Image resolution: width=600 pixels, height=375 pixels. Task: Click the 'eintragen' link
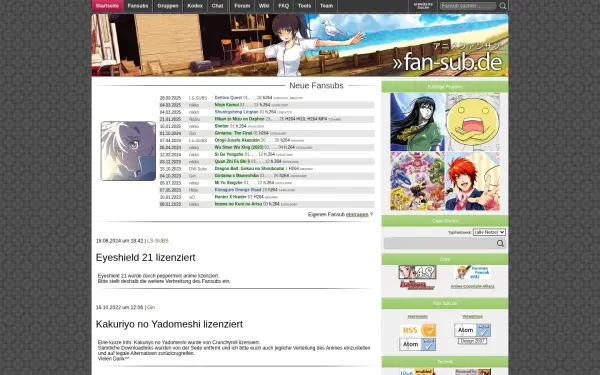pyautogui.click(x=357, y=215)
